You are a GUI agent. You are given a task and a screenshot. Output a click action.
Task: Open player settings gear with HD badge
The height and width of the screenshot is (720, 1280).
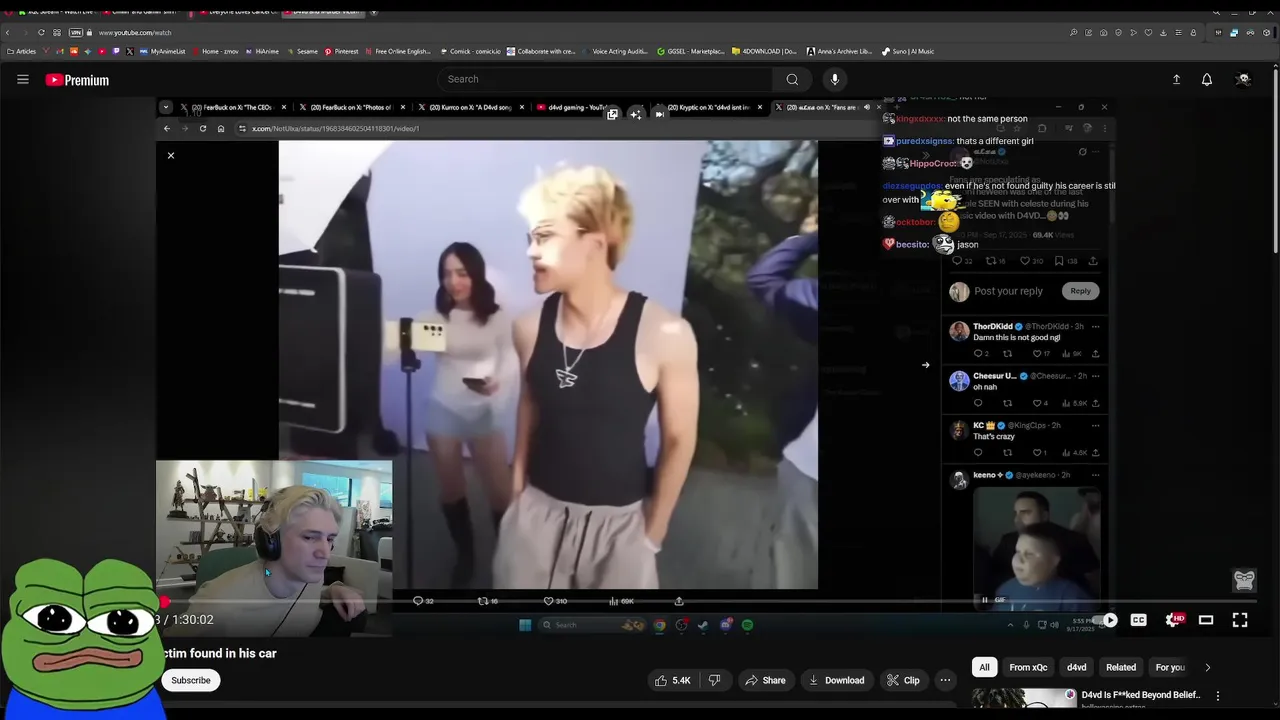1174,620
